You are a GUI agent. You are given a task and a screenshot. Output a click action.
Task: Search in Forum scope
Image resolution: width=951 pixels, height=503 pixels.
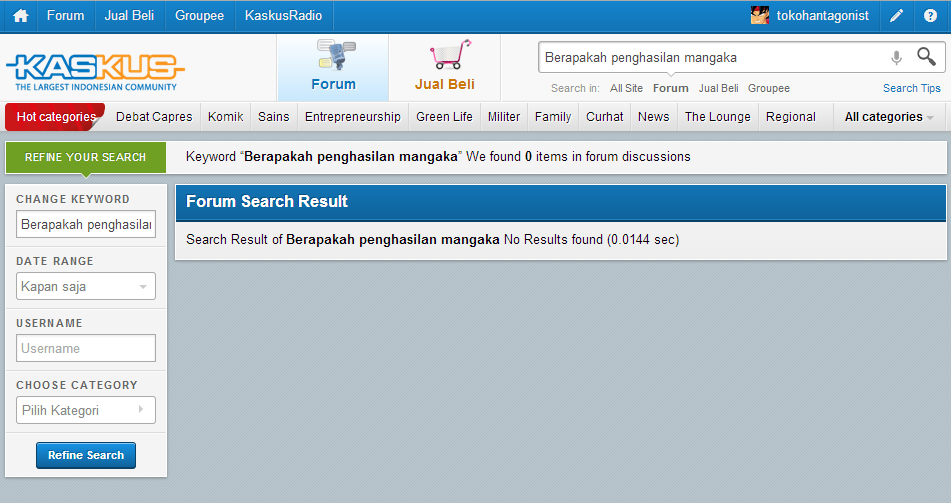pyautogui.click(x=671, y=88)
